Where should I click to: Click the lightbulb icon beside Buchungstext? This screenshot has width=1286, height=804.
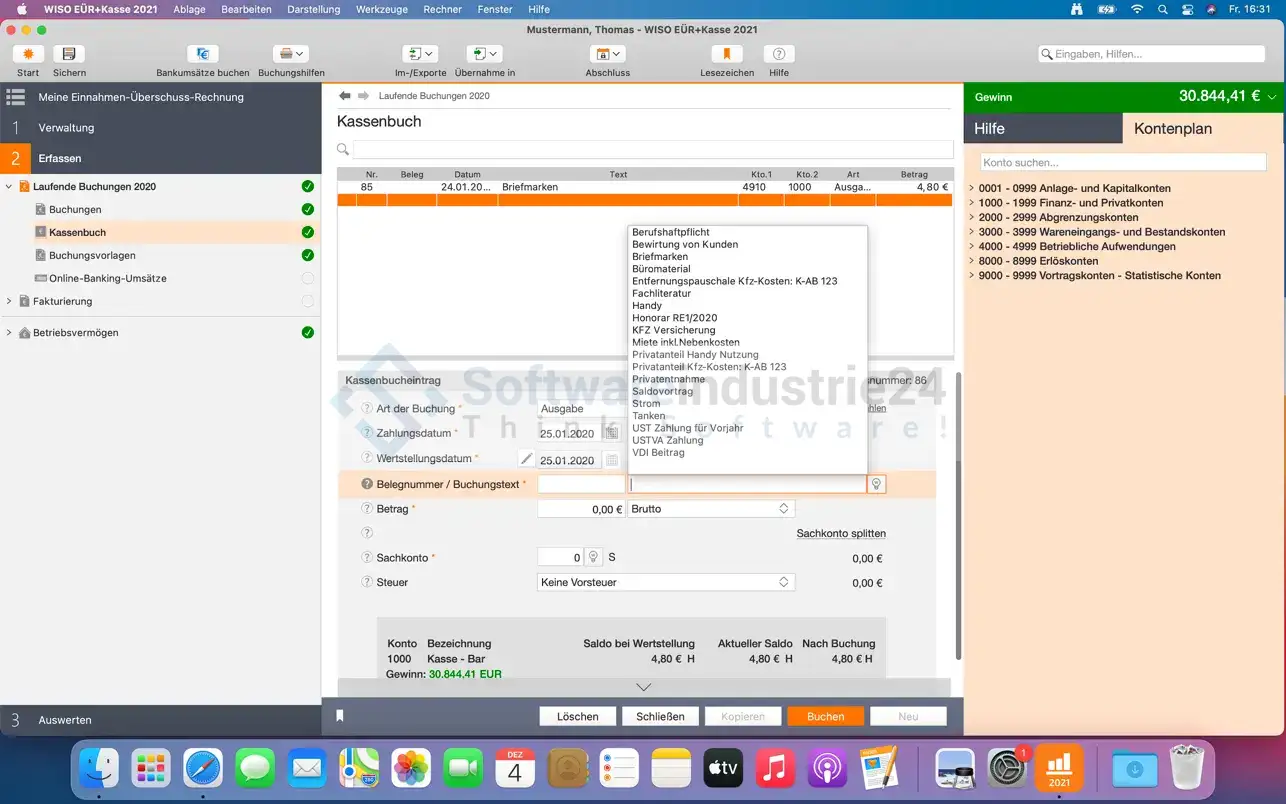[876, 484]
